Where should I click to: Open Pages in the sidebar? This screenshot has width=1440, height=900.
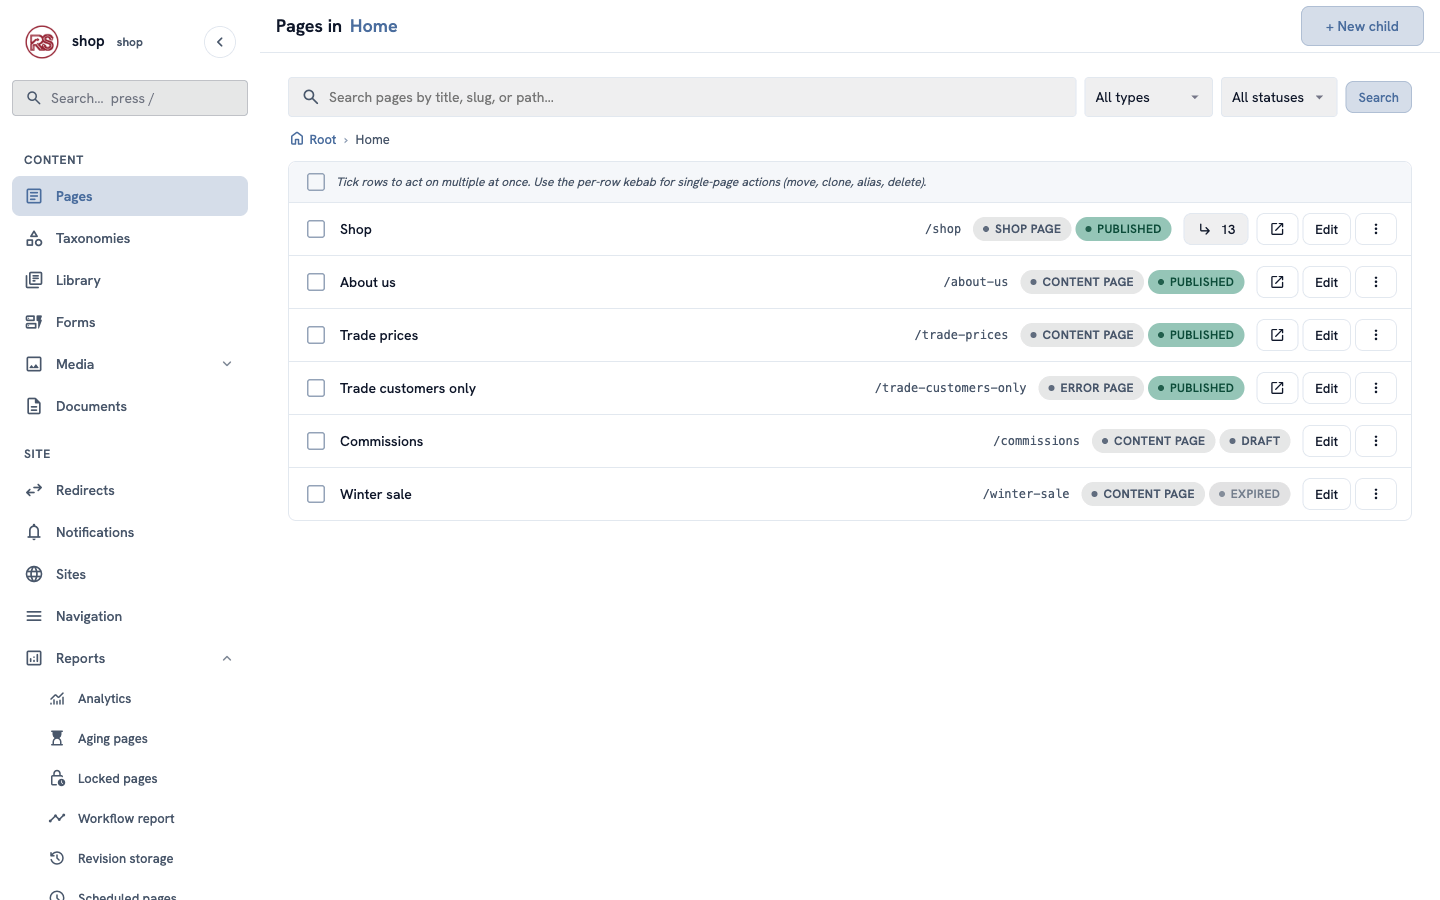(130, 196)
